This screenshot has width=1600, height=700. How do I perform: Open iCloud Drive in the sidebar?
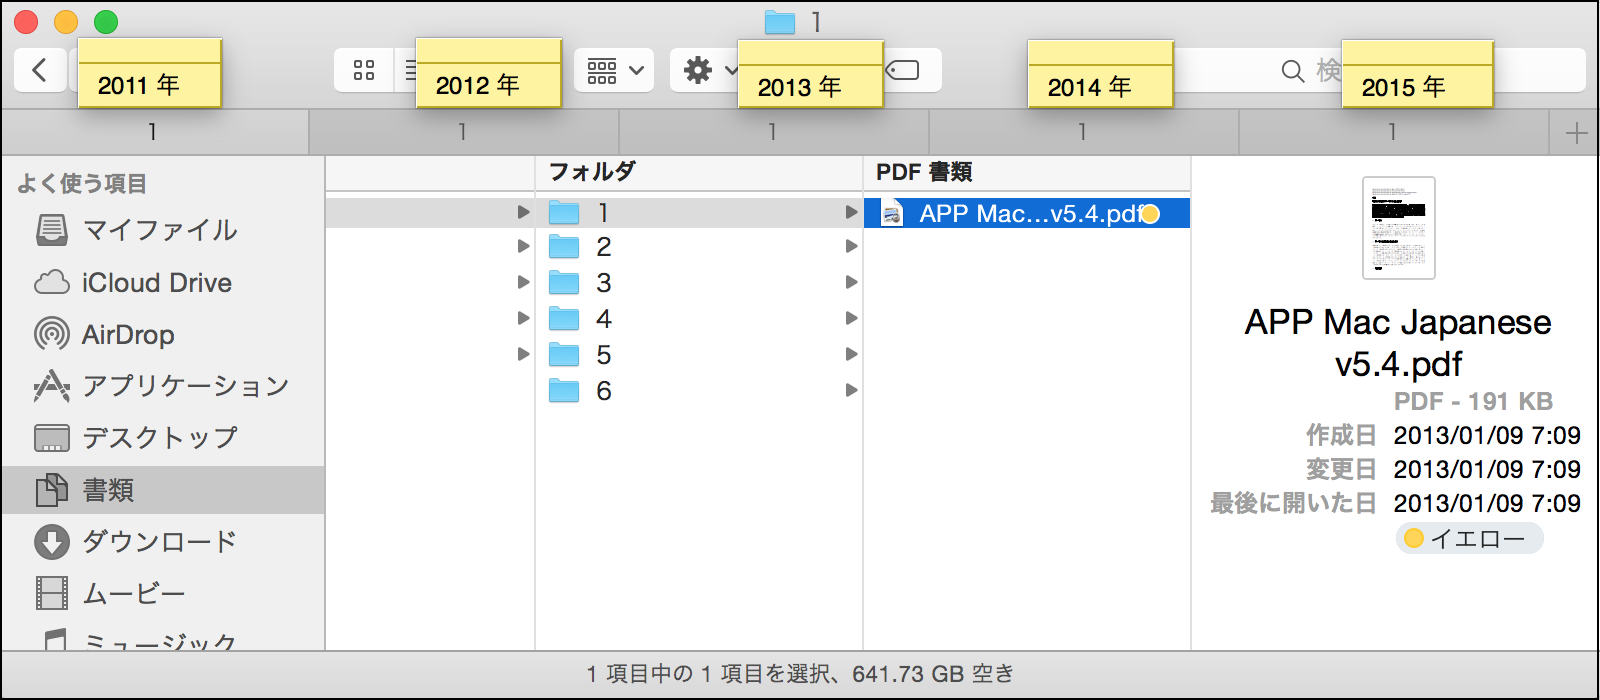pos(163,283)
